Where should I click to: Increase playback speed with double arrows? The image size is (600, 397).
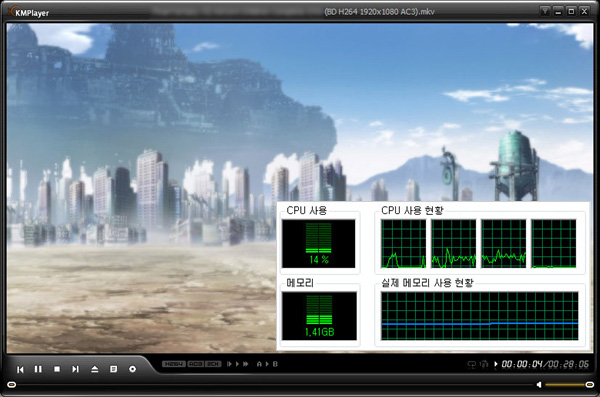click(245, 364)
